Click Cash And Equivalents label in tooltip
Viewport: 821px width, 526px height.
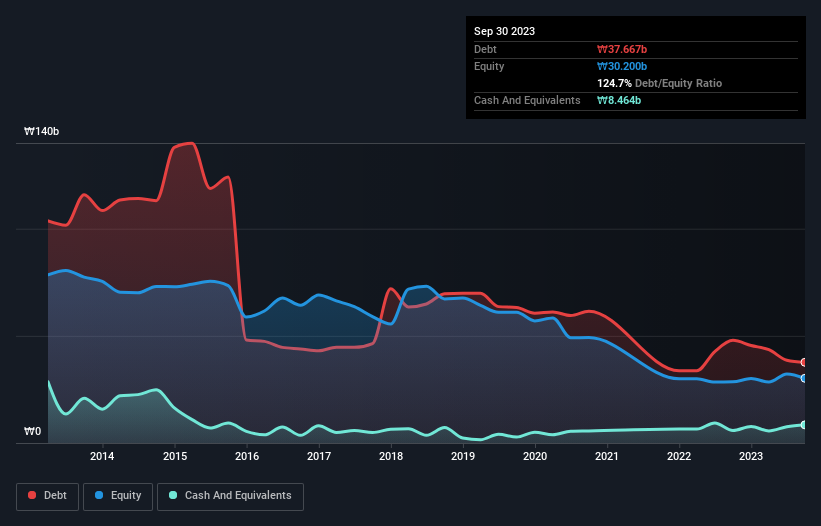[527, 100]
